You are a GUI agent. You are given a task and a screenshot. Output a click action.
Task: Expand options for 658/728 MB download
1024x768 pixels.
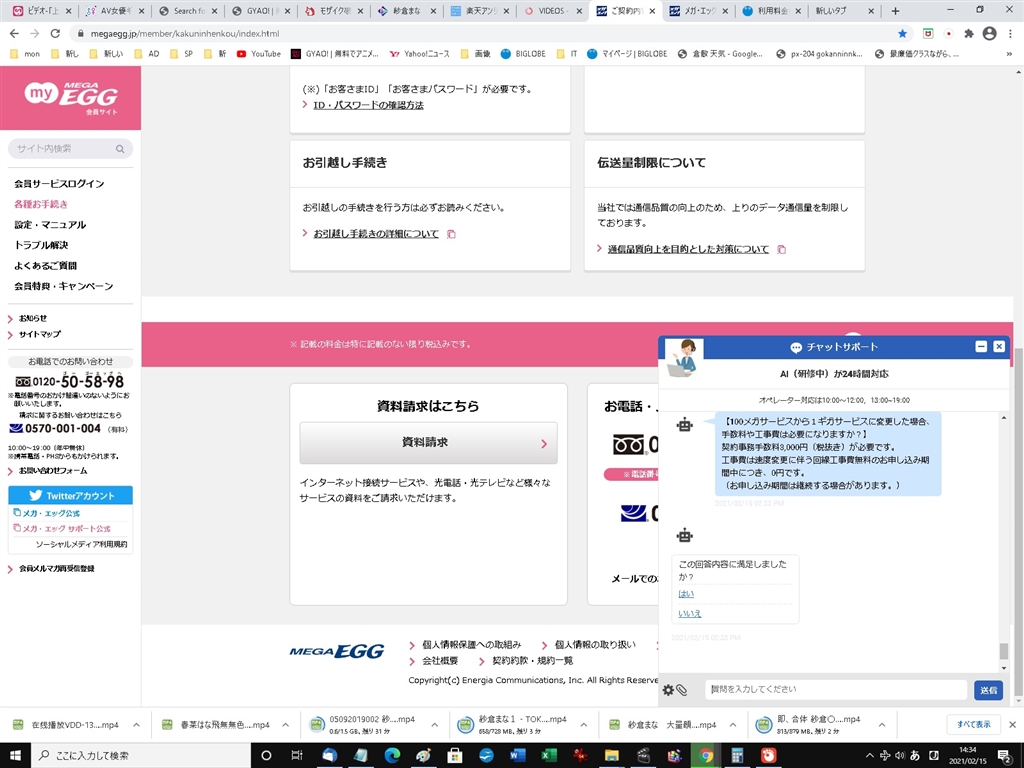click(584, 725)
